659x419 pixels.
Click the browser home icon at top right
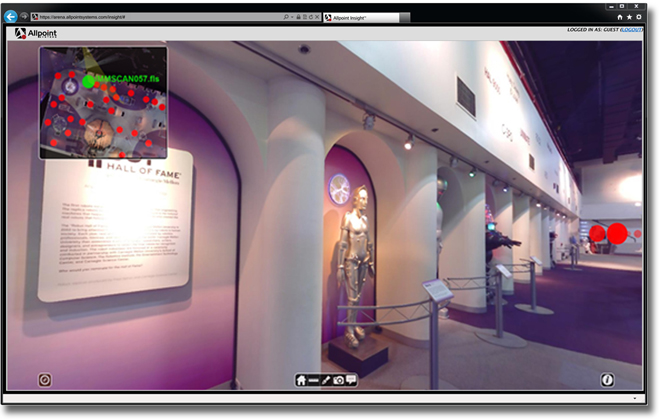click(x=619, y=17)
